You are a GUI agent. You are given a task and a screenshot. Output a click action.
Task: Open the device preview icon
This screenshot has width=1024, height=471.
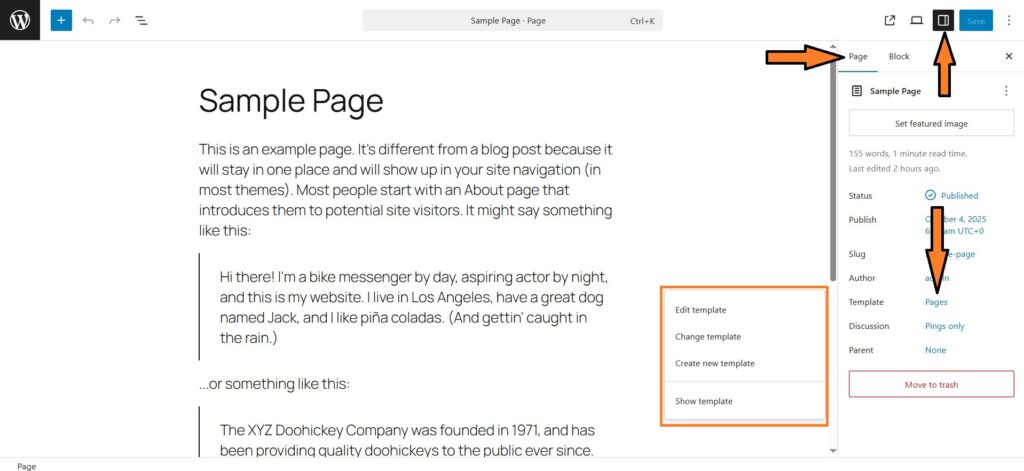pos(916,20)
